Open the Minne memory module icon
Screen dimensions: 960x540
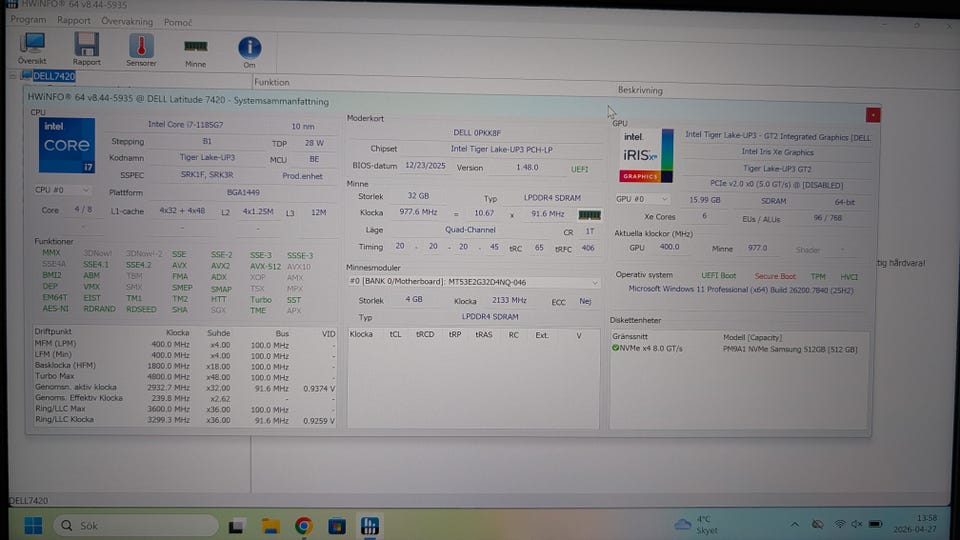coord(195,53)
